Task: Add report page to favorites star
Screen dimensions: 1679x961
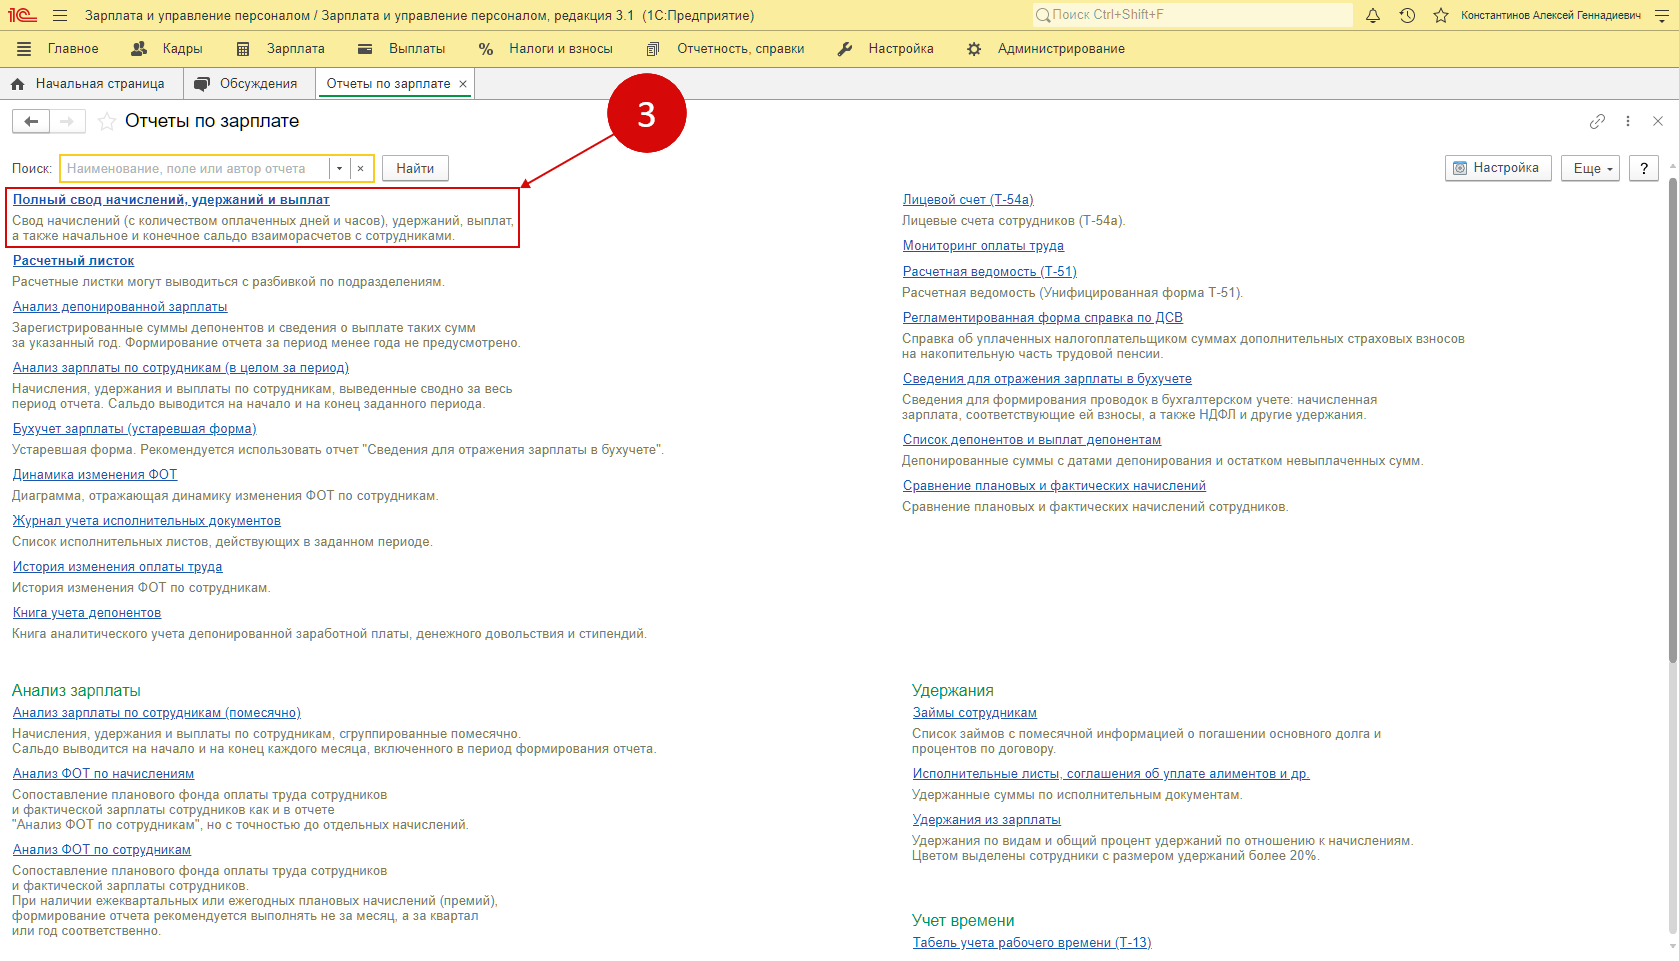Action: [x=106, y=121]
